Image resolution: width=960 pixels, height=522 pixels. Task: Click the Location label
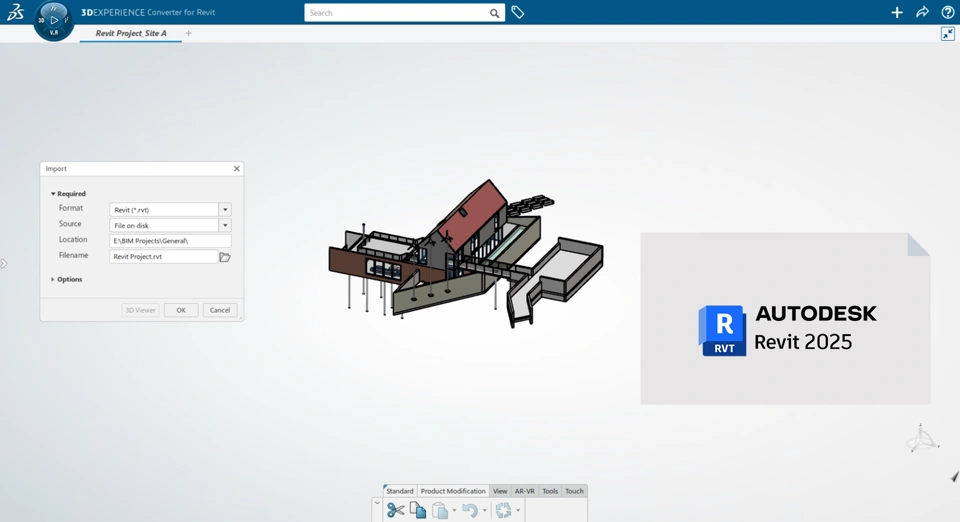pos(73,239)
